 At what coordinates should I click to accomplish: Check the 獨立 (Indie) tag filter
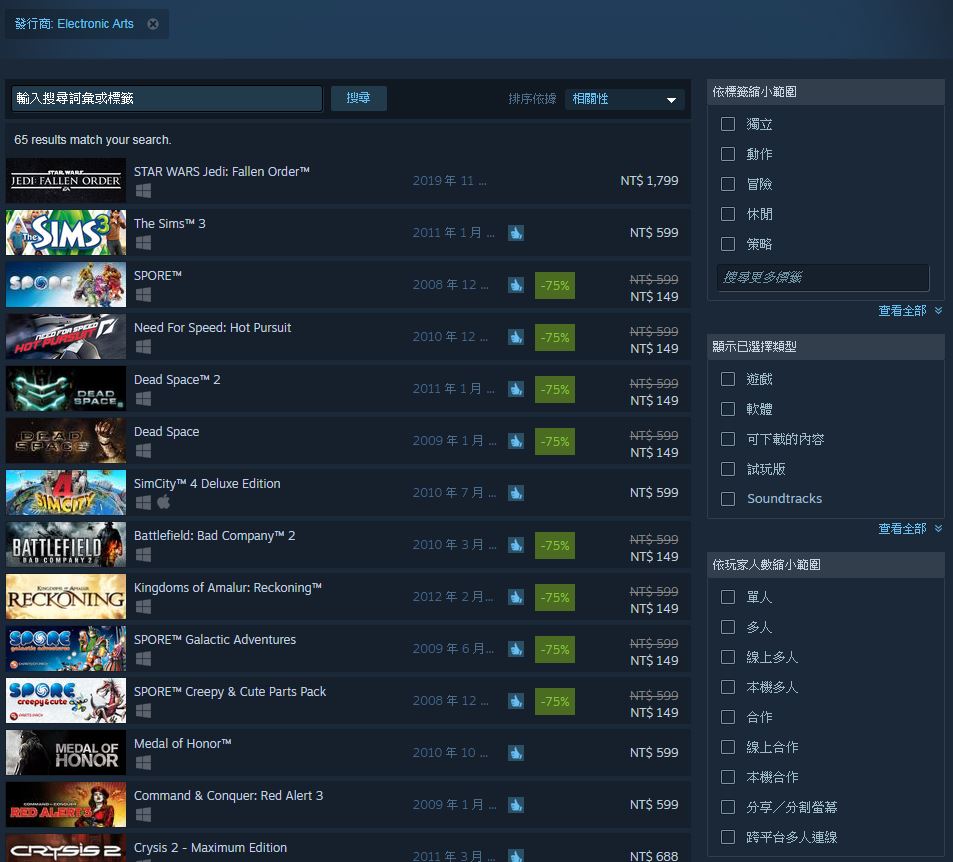click(x=728, y=124)
